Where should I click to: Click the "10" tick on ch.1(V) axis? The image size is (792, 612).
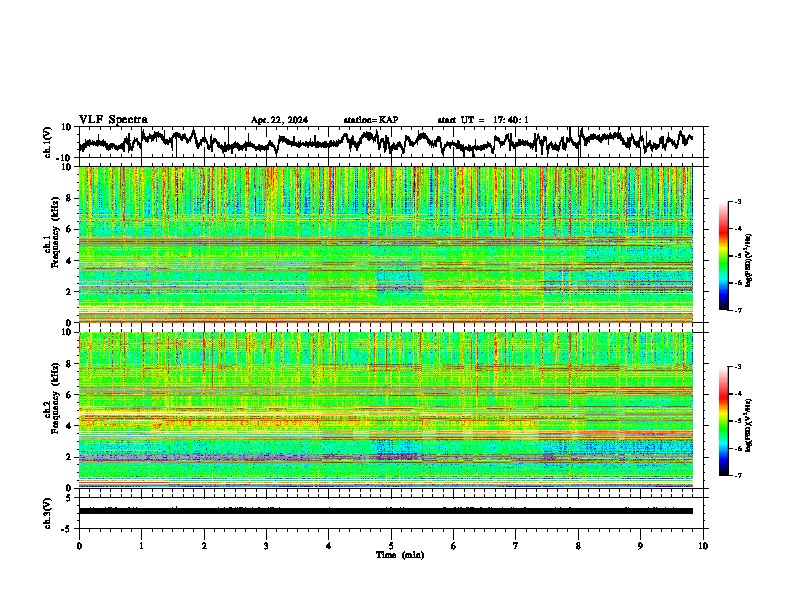pyautogui.click(x=66, y=127)
